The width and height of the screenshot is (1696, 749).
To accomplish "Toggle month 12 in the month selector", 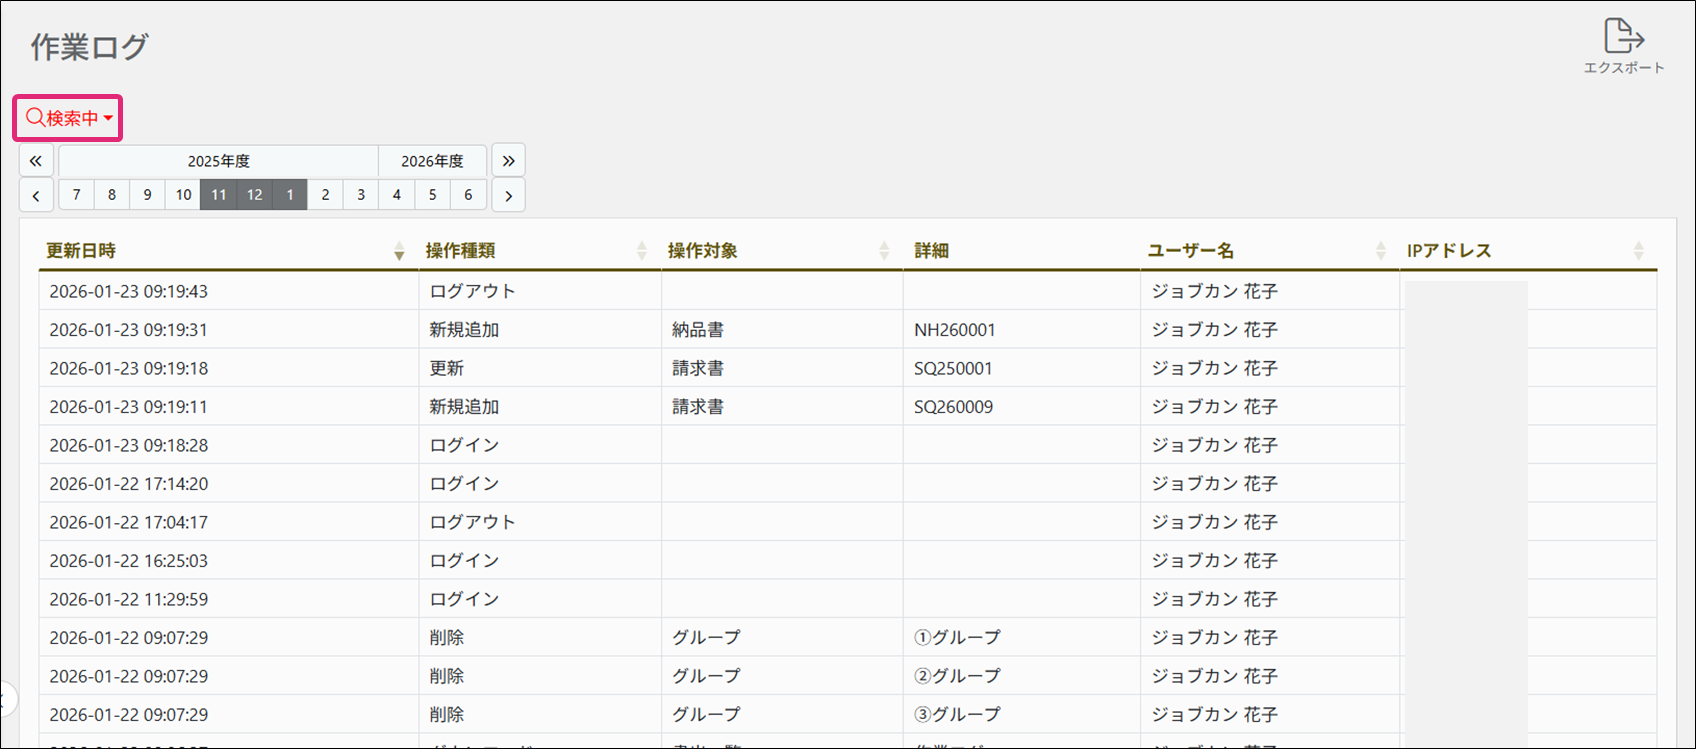I will [254, 195].
